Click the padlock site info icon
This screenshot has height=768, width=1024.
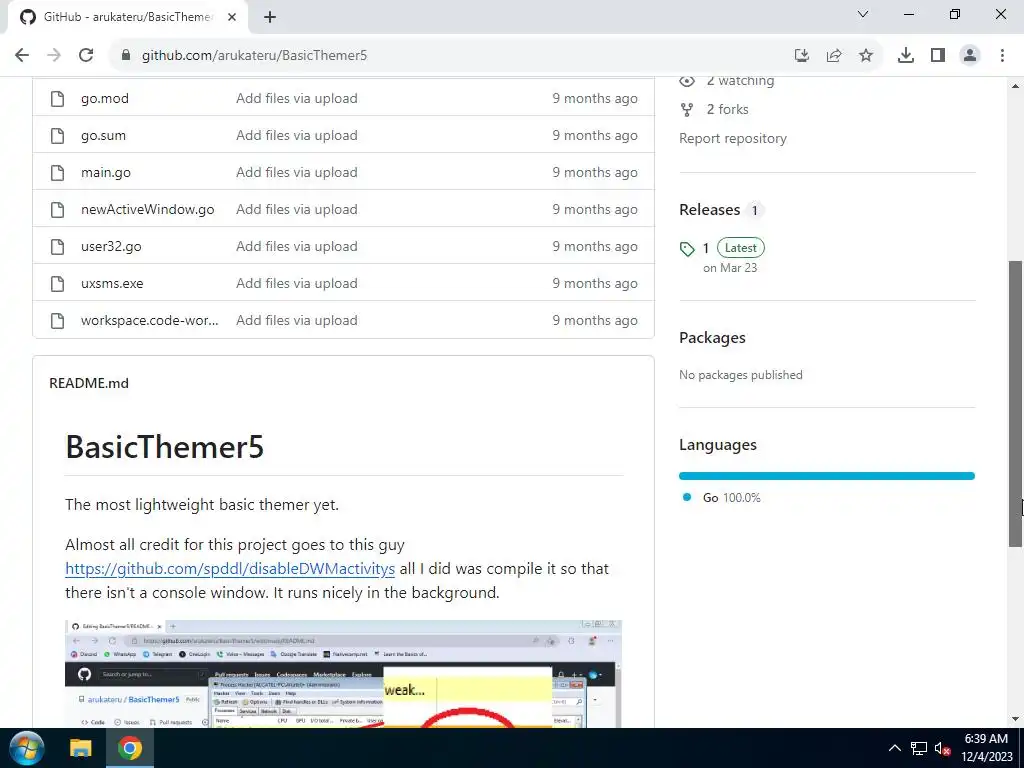(x=126, y=56)
